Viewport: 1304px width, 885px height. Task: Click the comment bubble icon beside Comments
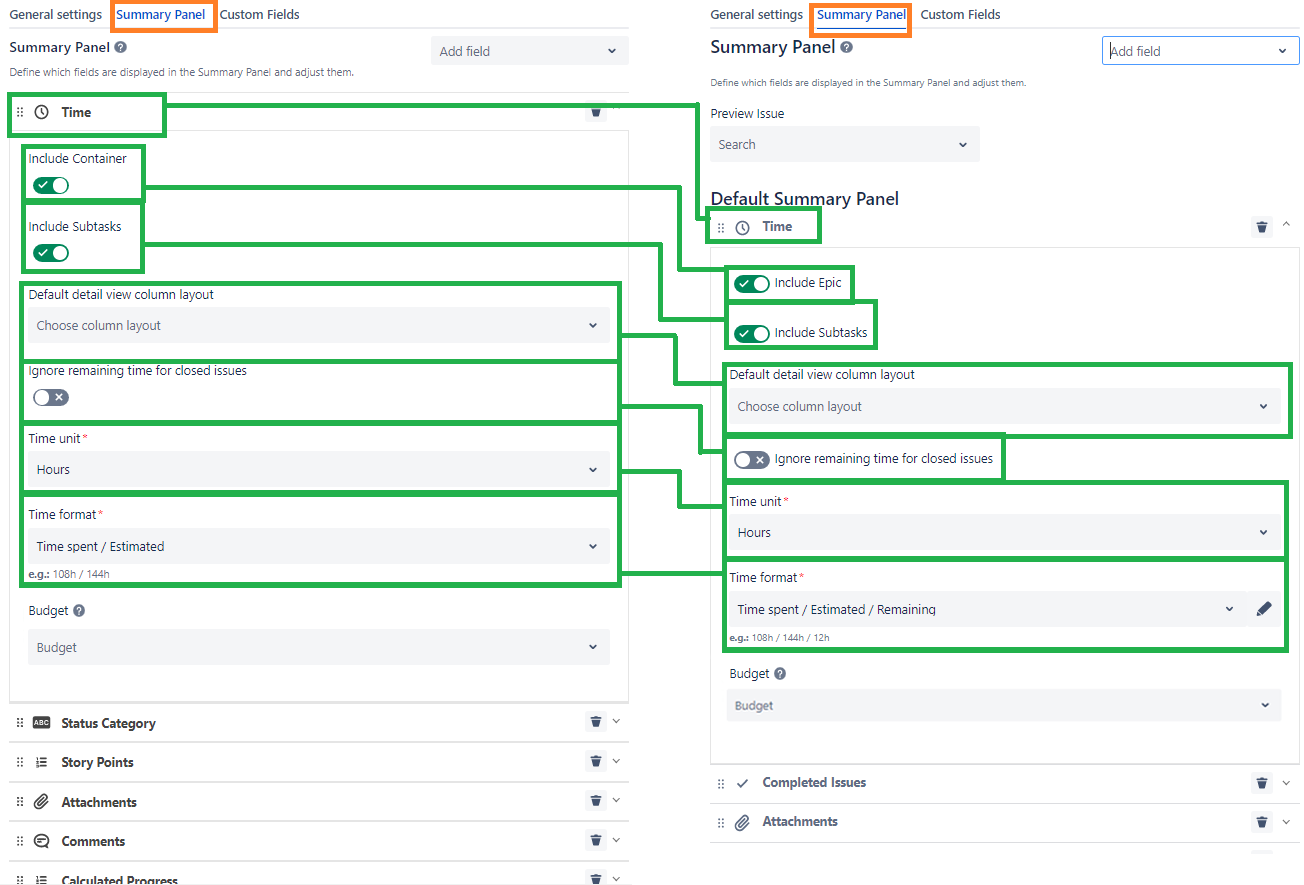[x=40, y=840]
